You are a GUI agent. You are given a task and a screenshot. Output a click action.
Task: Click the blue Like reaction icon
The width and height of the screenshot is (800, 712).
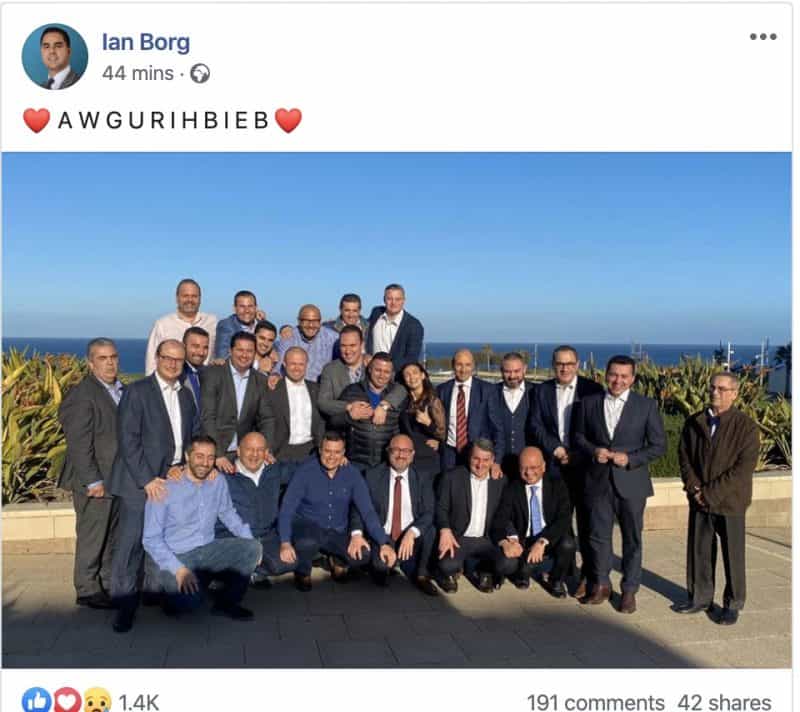pos(36,701)
